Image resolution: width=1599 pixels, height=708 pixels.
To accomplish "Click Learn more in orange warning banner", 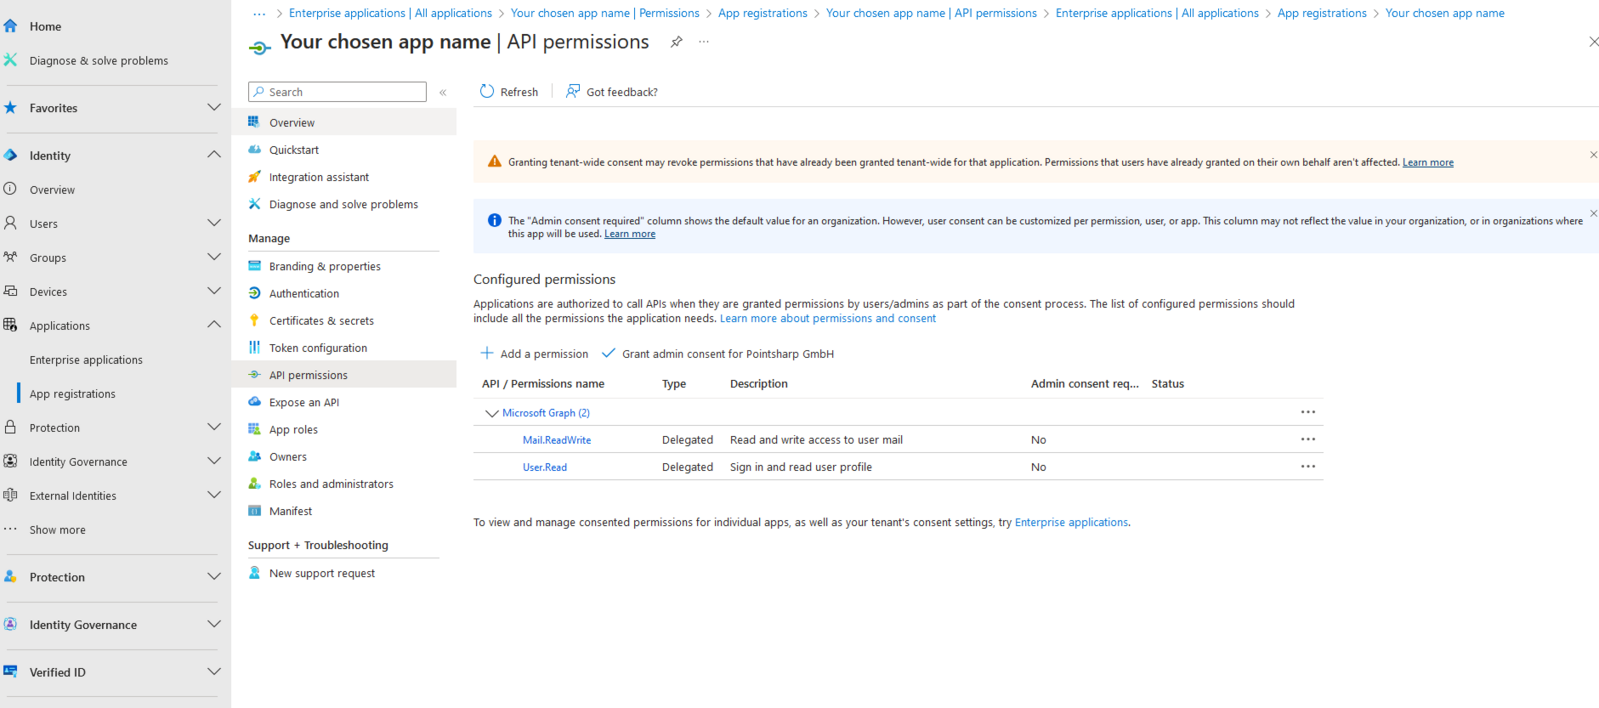I will [x=1428, y=163].
